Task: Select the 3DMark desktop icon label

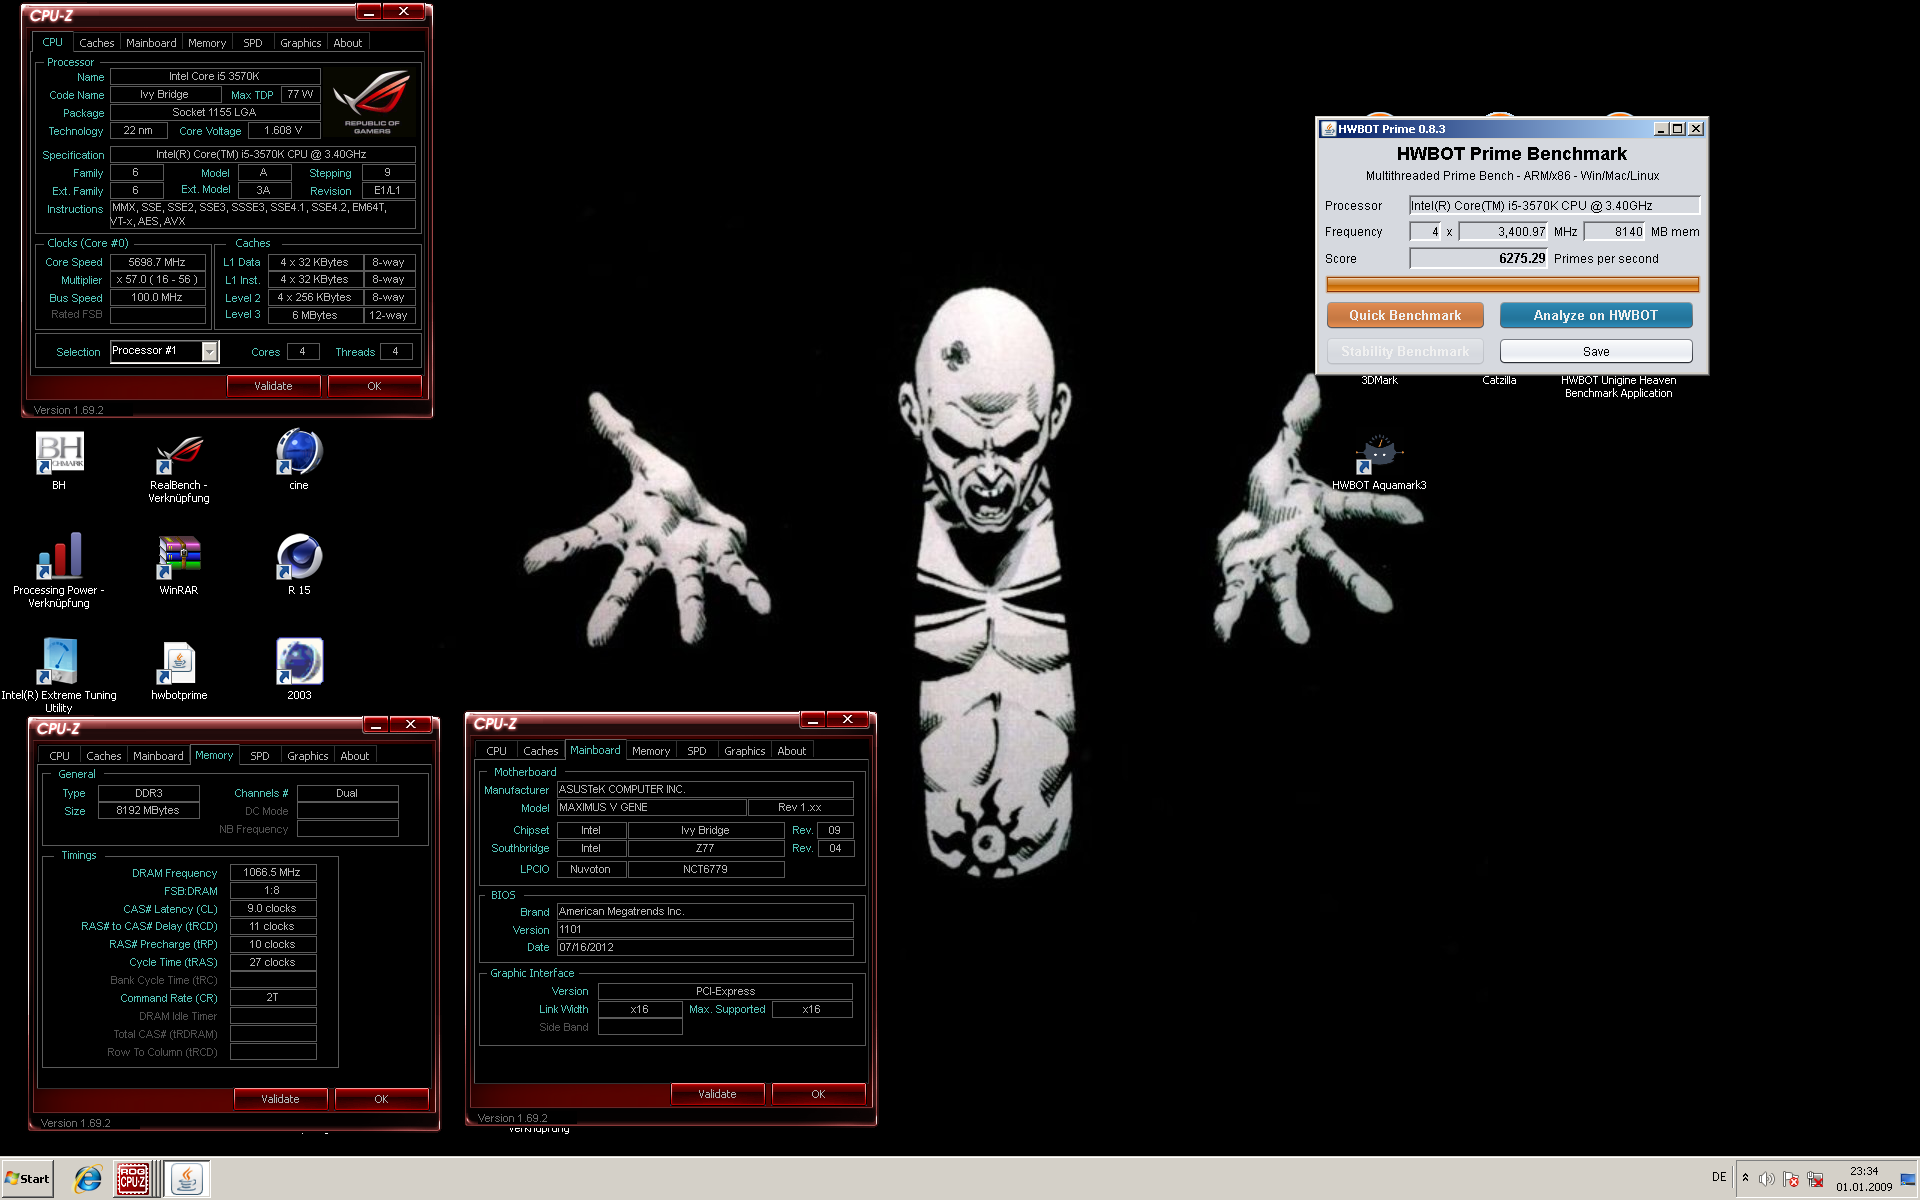Action: click(x=1379, y=380)
